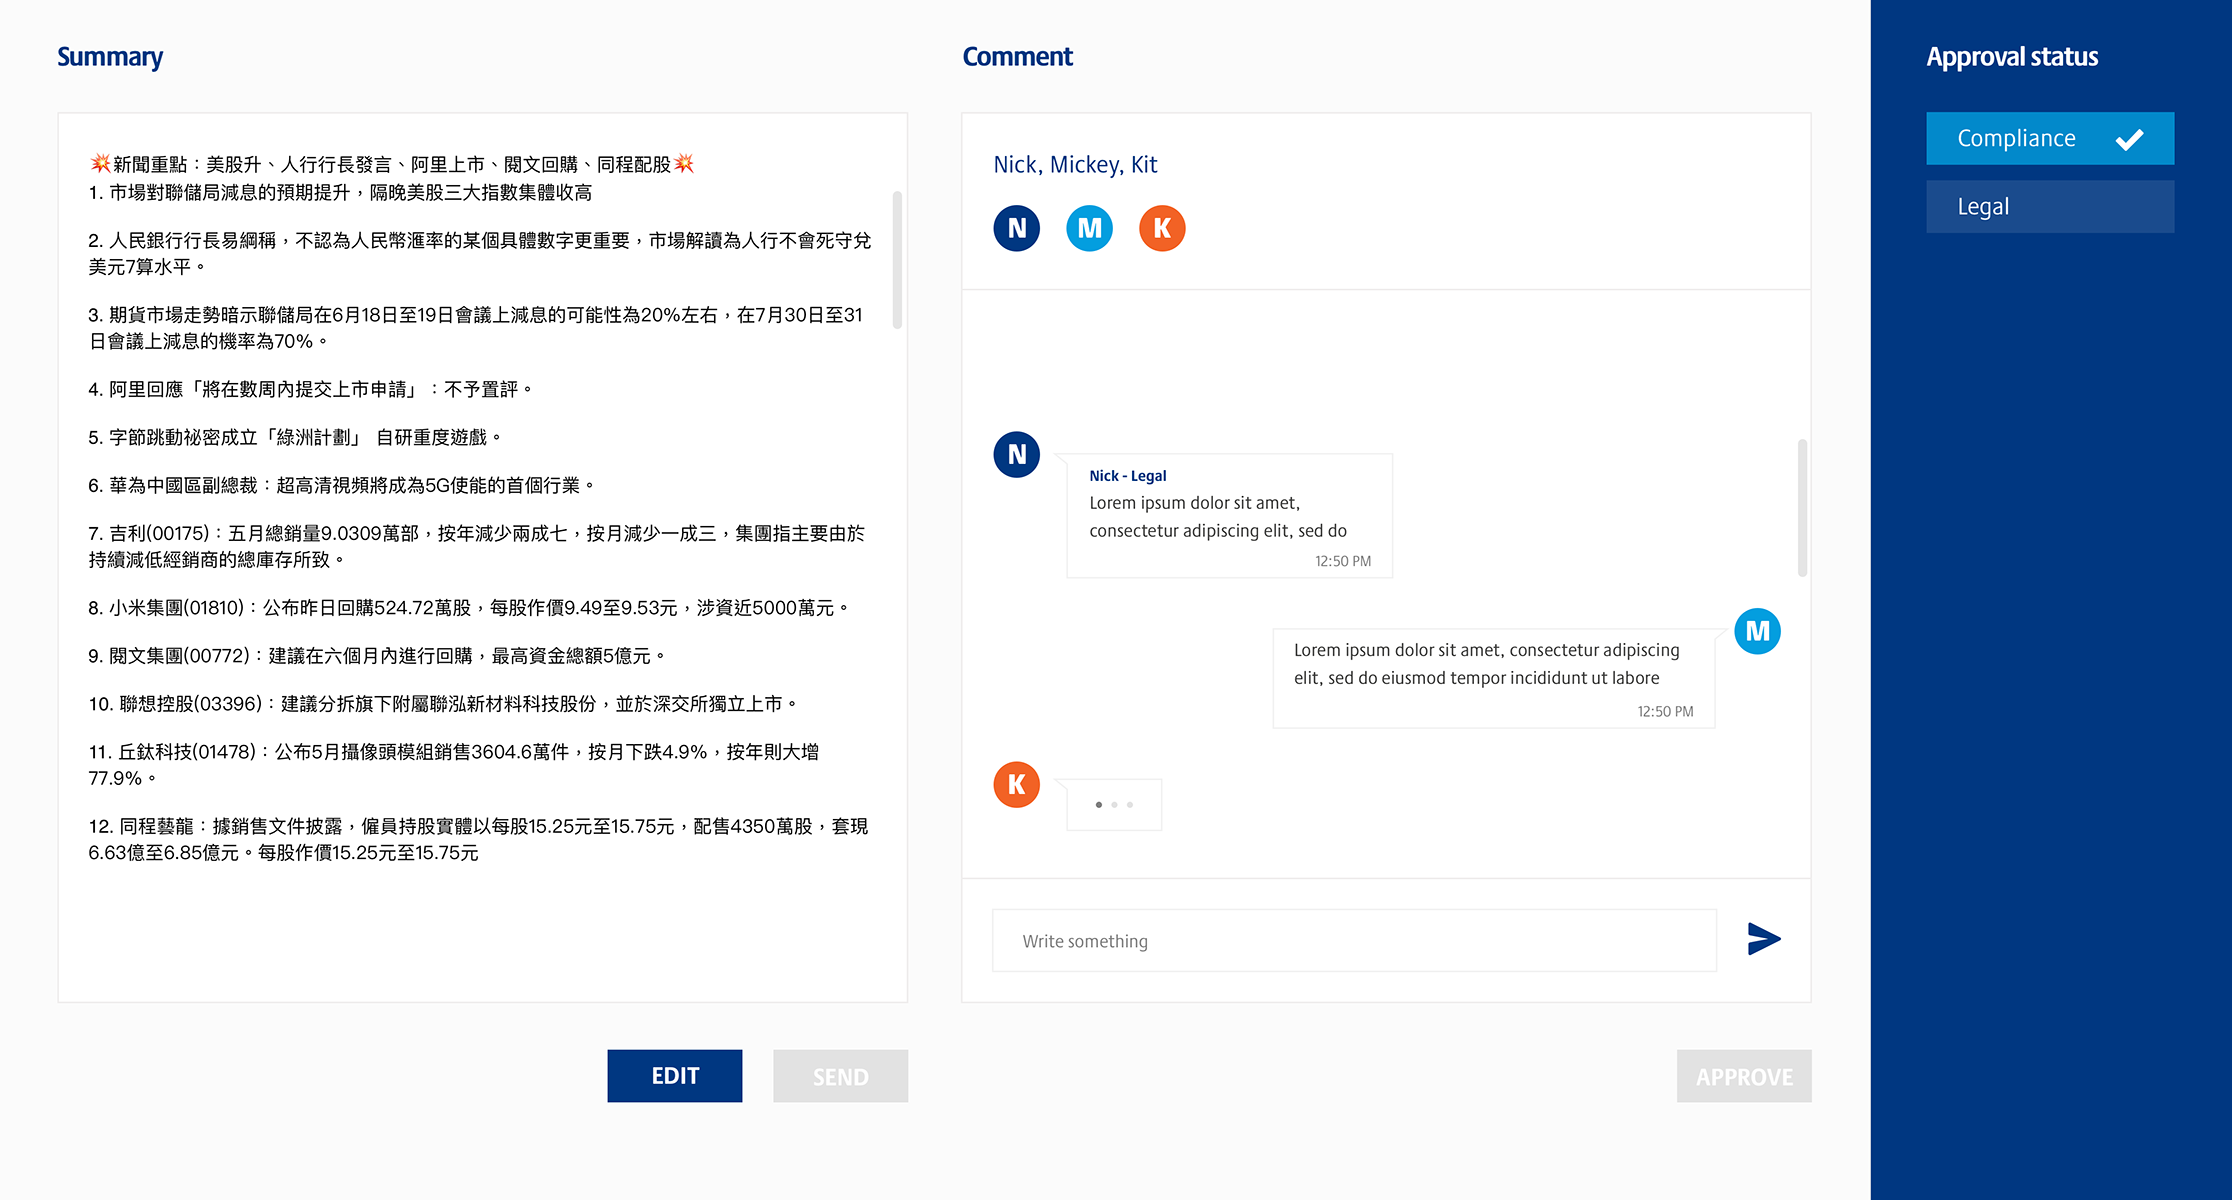Click summary item 9 about 閱文集團(00772)
Viewport: 2232px width, 1200px height.
pyautogui.click(x=377, y=656)
